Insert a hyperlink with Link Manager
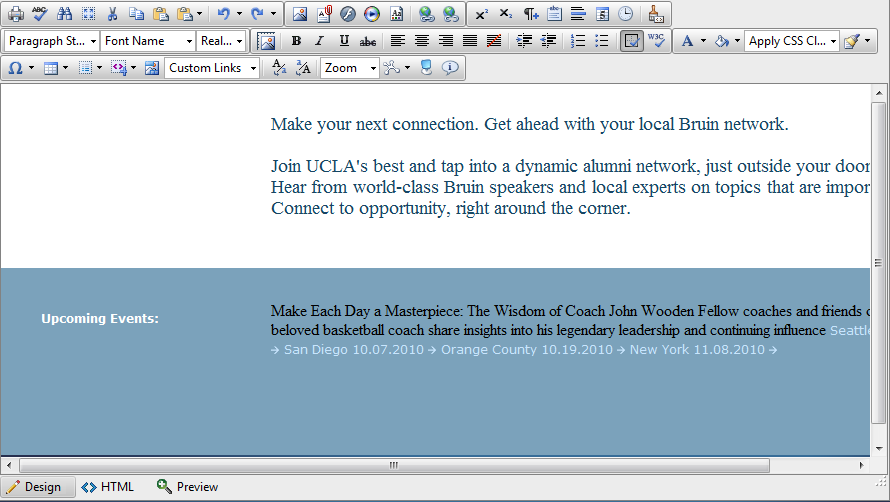The height and width of the screenshot is (502, 890). 426,14
